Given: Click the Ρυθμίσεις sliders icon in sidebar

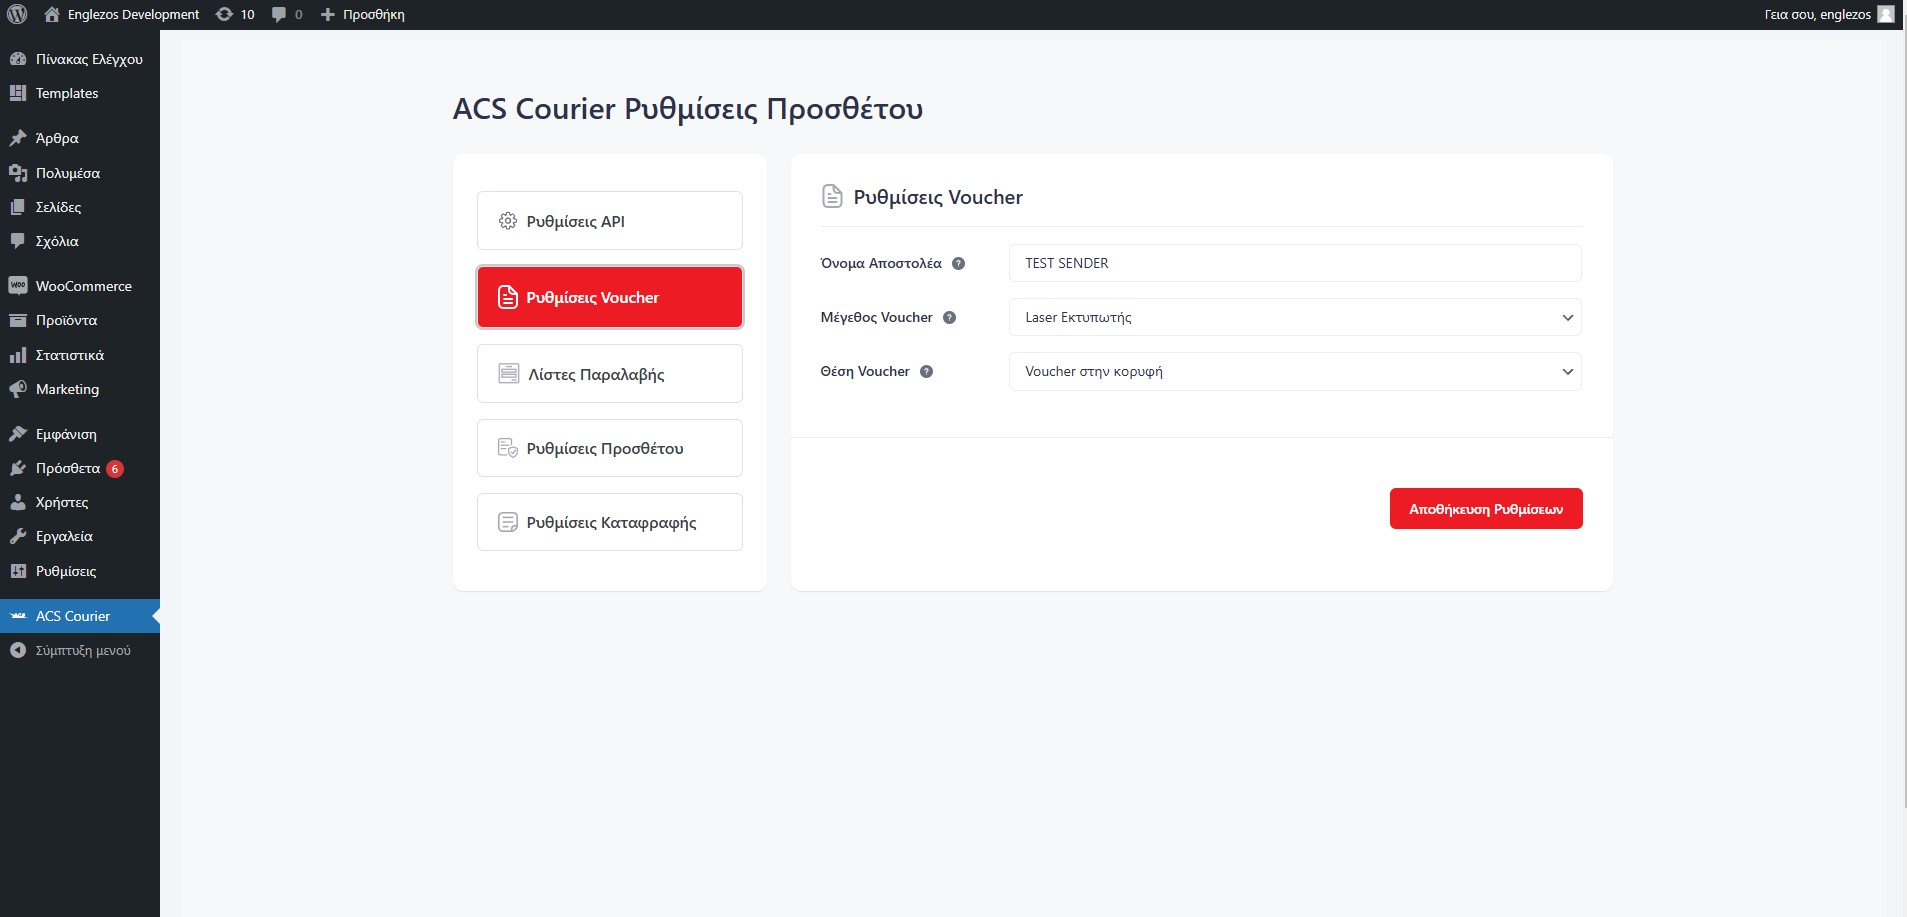Looking at the screenshot, I should tap(18, 571).
